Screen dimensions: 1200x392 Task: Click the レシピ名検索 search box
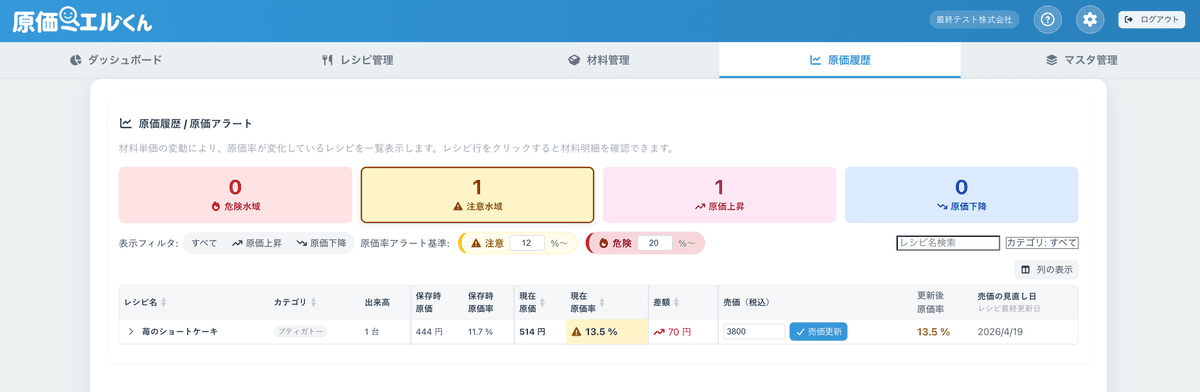pos(948,242)
